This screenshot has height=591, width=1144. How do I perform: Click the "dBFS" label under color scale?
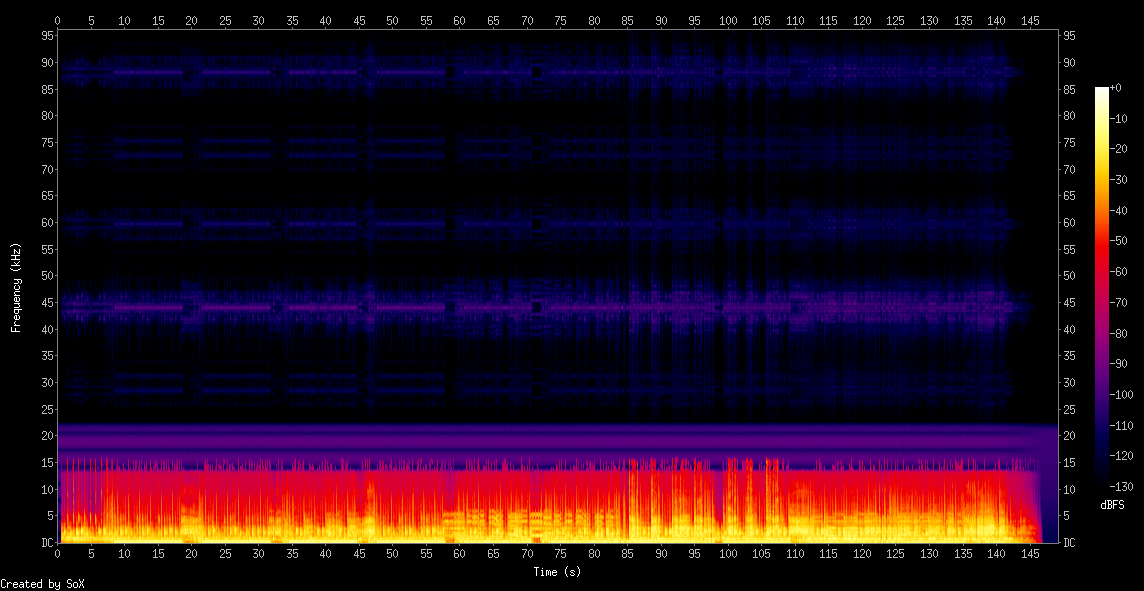pos(1112,505)
